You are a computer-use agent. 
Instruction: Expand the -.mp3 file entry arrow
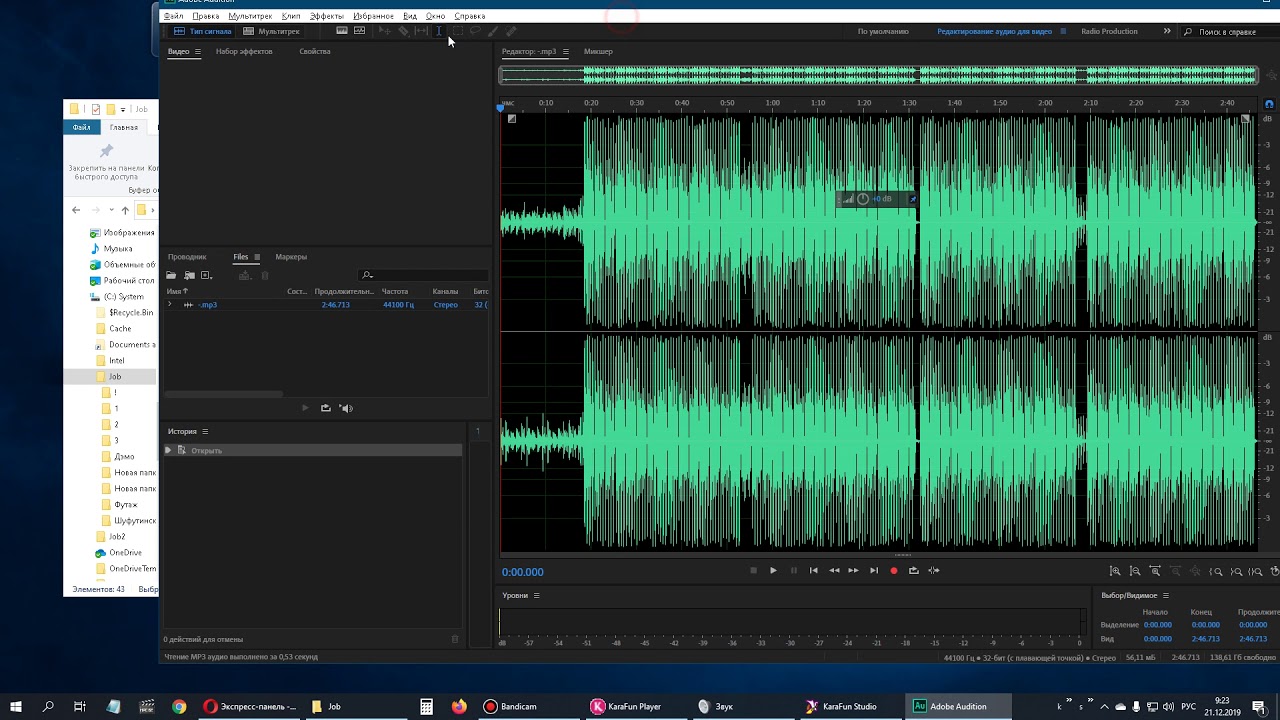coord(169,304)
